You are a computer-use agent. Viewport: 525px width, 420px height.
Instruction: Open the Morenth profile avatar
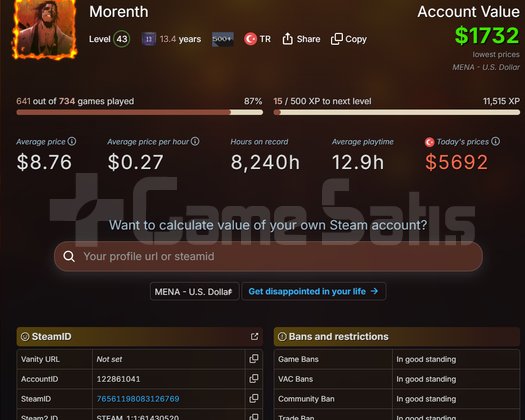45,29
